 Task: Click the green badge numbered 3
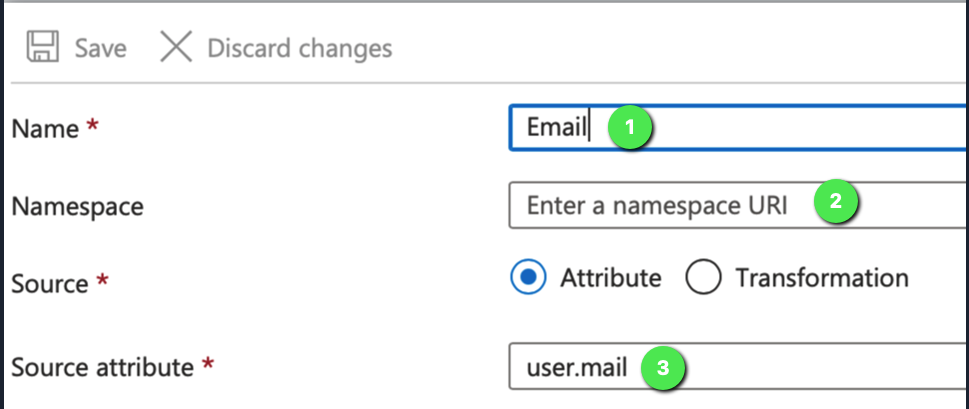(x=662, y=369)
